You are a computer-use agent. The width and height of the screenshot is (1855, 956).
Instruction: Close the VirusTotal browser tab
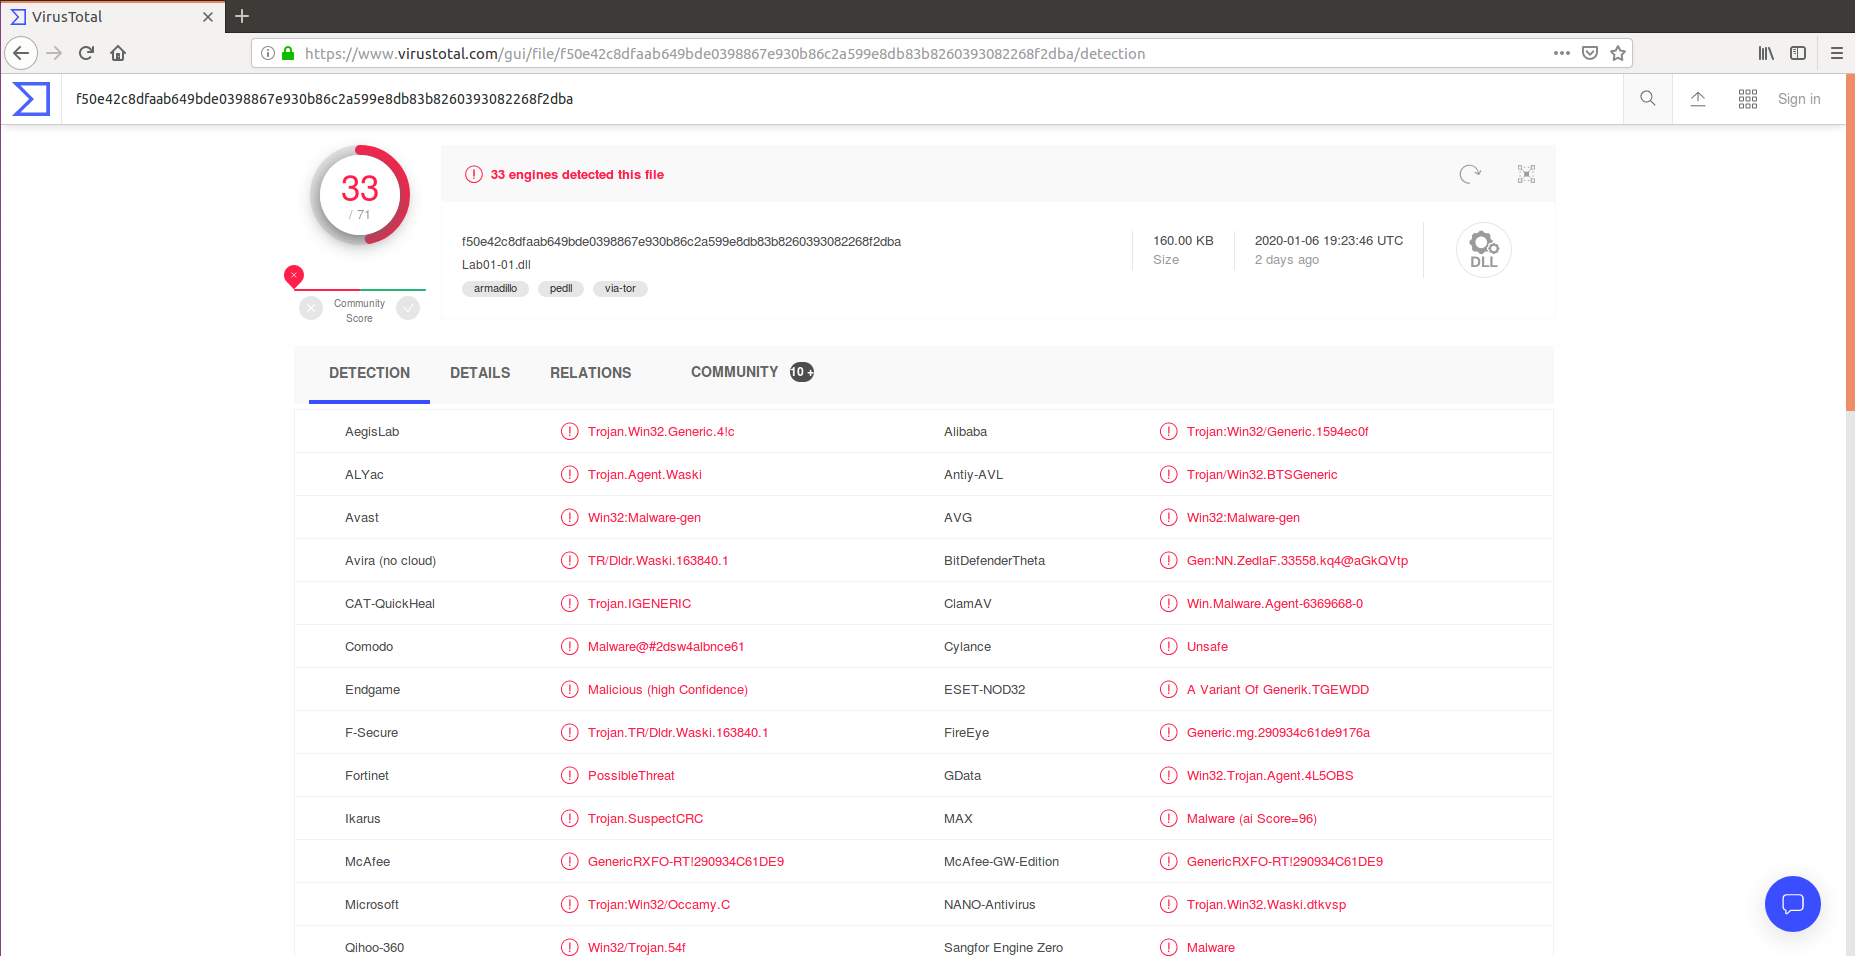coord(208,17)
